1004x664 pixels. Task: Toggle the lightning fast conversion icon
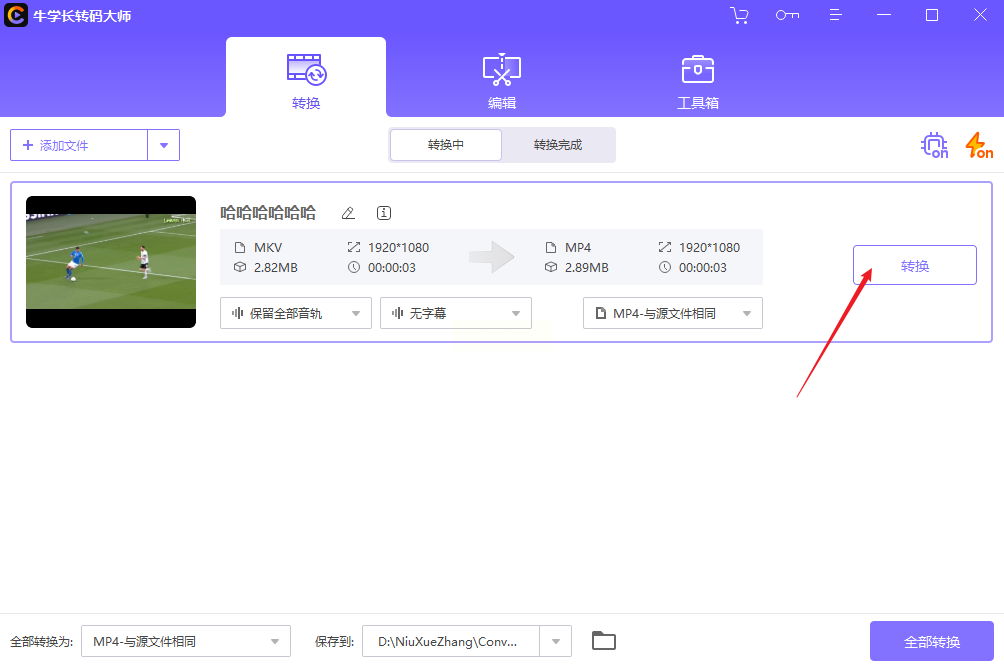(x=980, y=145)
